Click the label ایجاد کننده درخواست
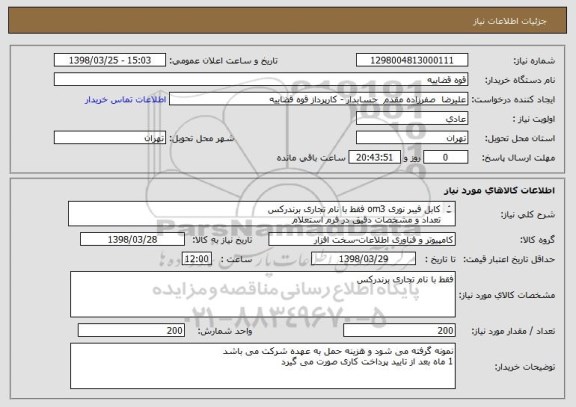The height and width of the screenshot is (407, 576). point(514,100)
